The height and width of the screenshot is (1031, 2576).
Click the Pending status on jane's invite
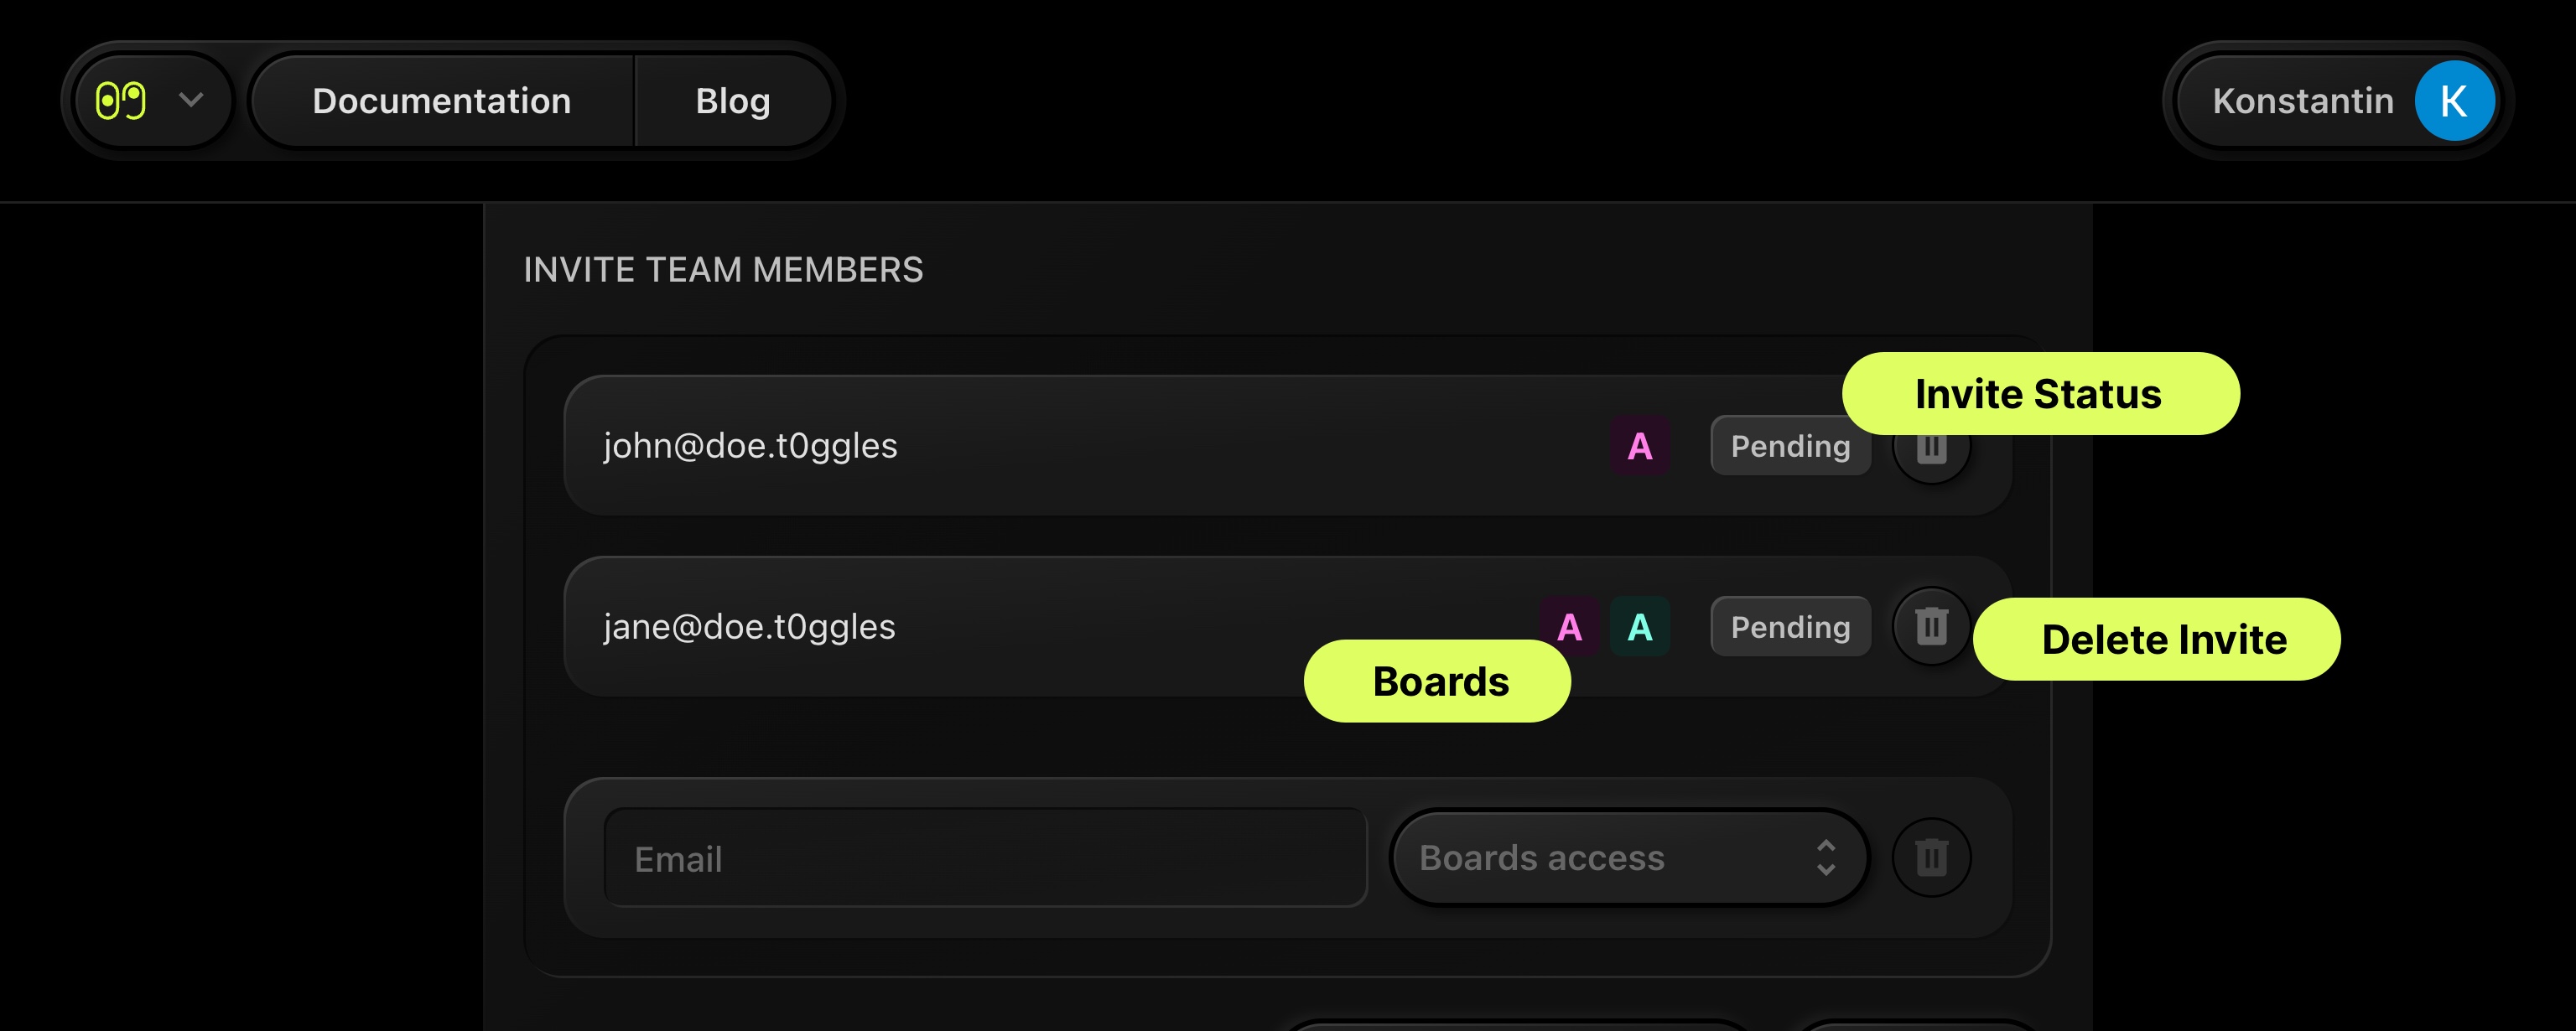(x=1789, y=627)
